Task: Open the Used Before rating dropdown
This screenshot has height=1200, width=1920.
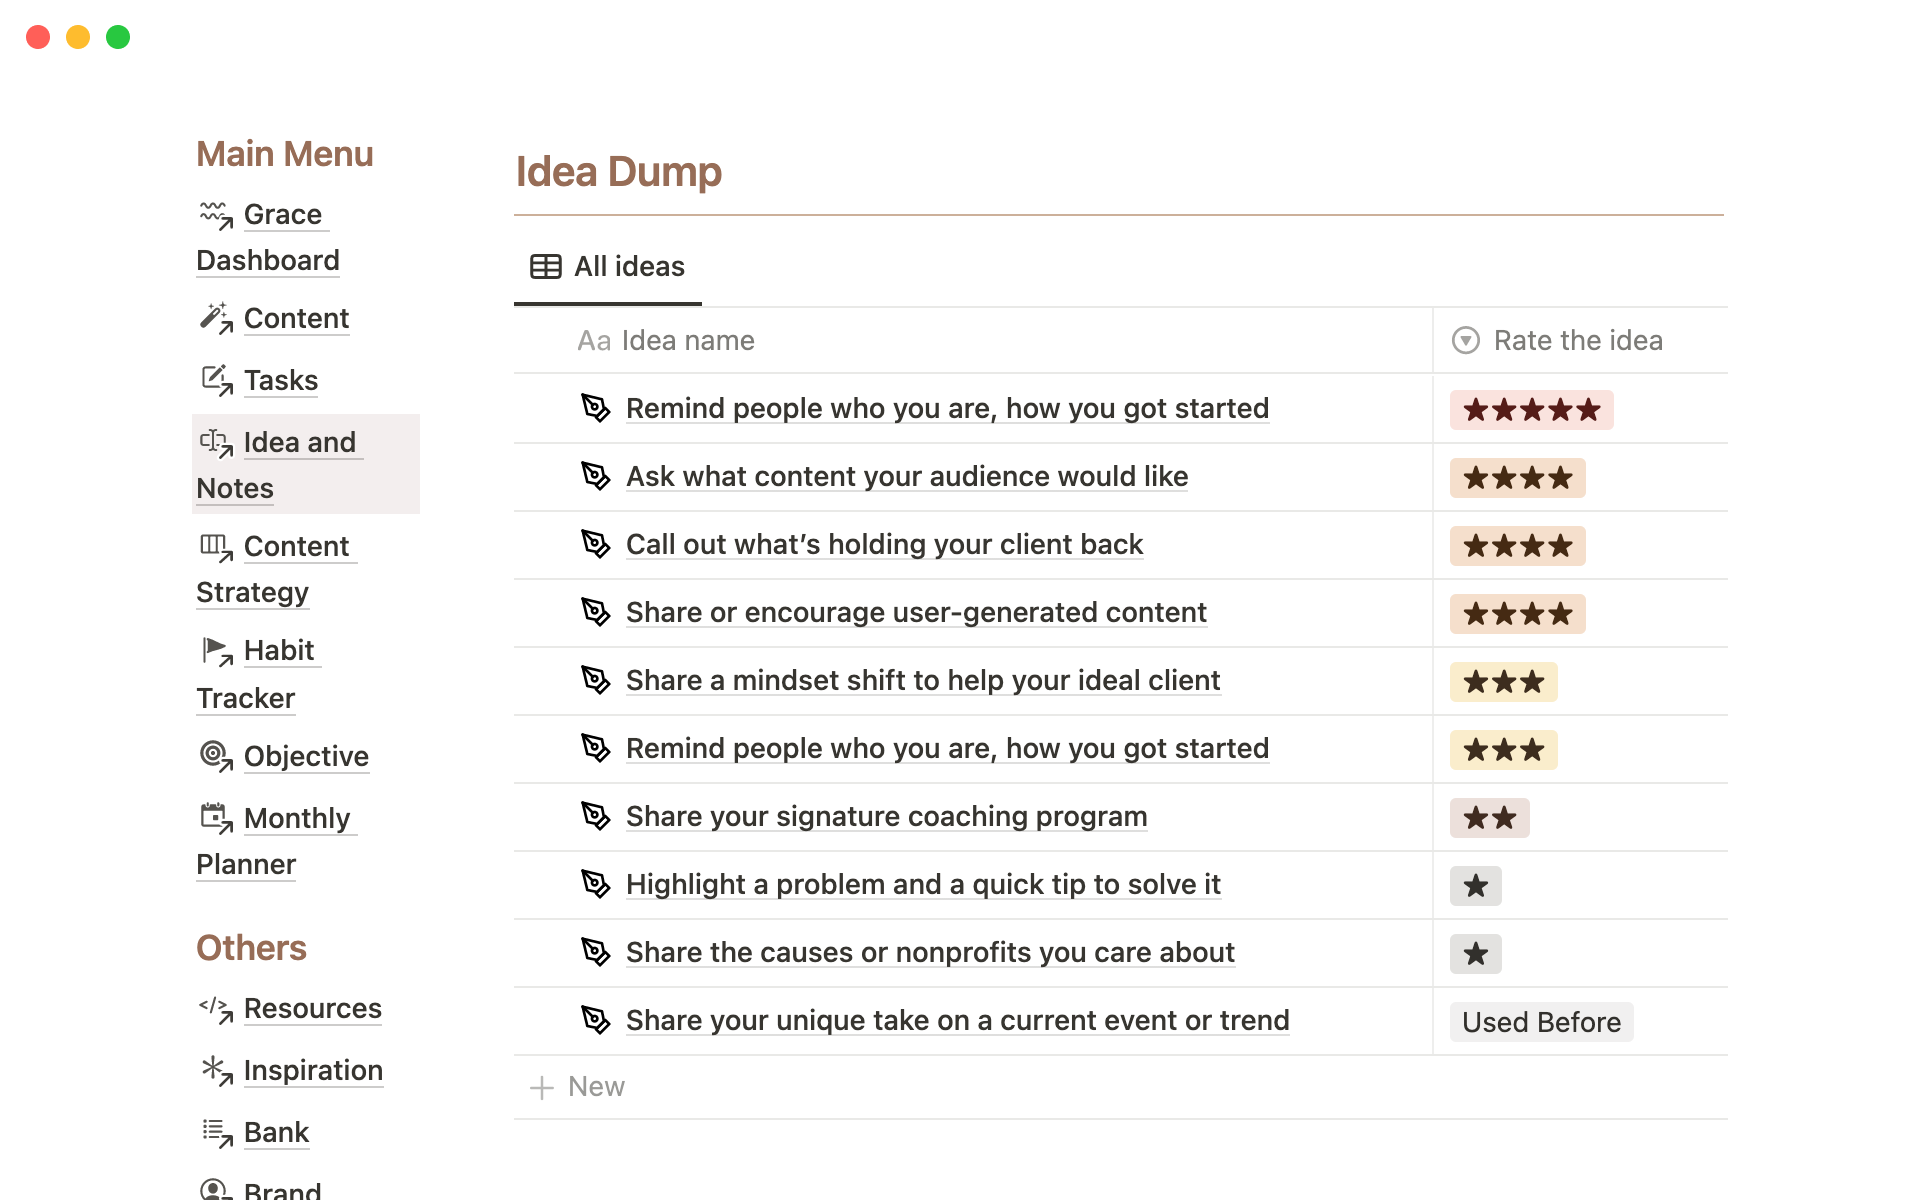Action: point(1541,1022)
